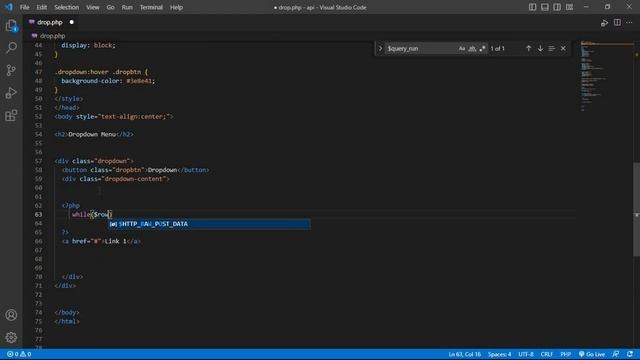Image resolution: width=640 pixels, height=360 pixels.
Task: Click the '1 of 1' match count
Action: click(x=498, y=48)
